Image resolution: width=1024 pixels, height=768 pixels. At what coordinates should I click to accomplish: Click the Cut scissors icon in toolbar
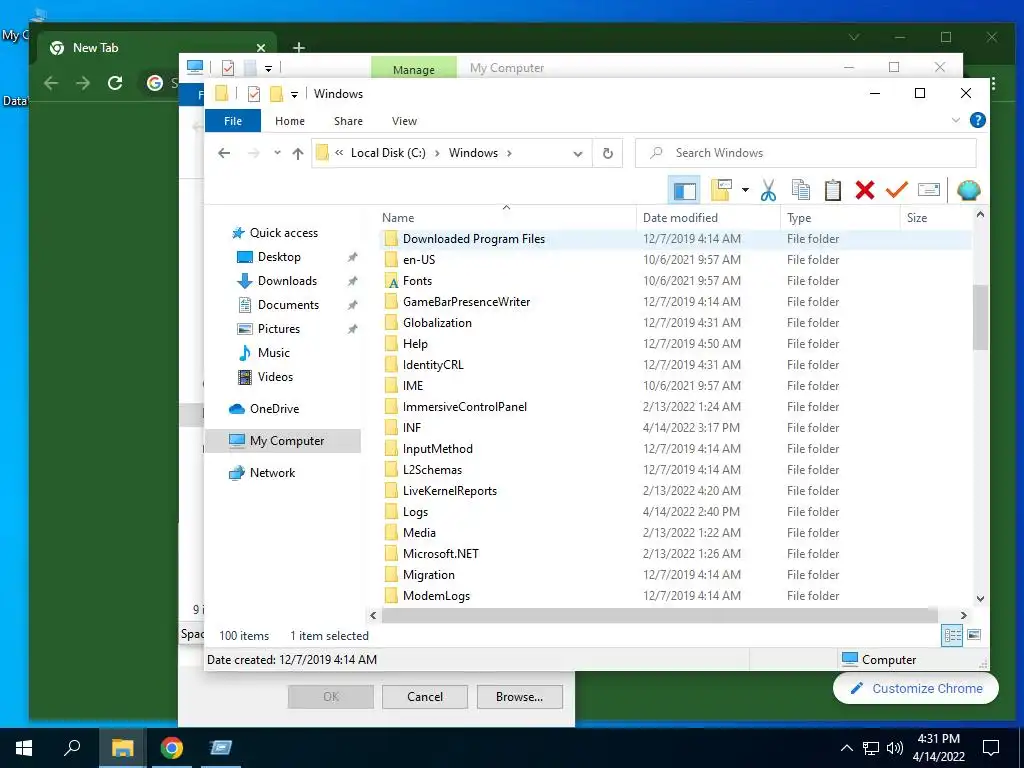click(x=768, y=191)
